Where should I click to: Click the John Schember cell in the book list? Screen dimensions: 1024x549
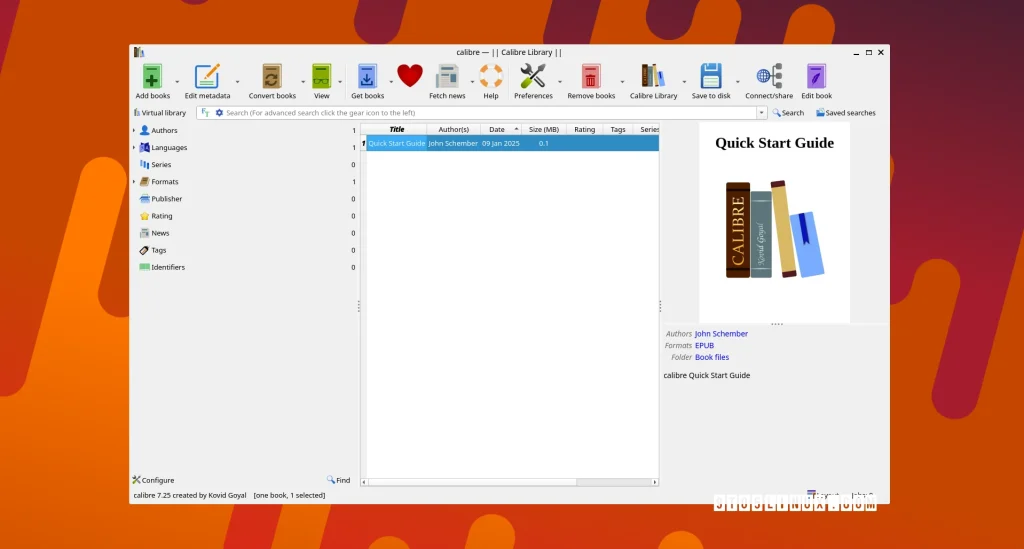pos(453,143)
